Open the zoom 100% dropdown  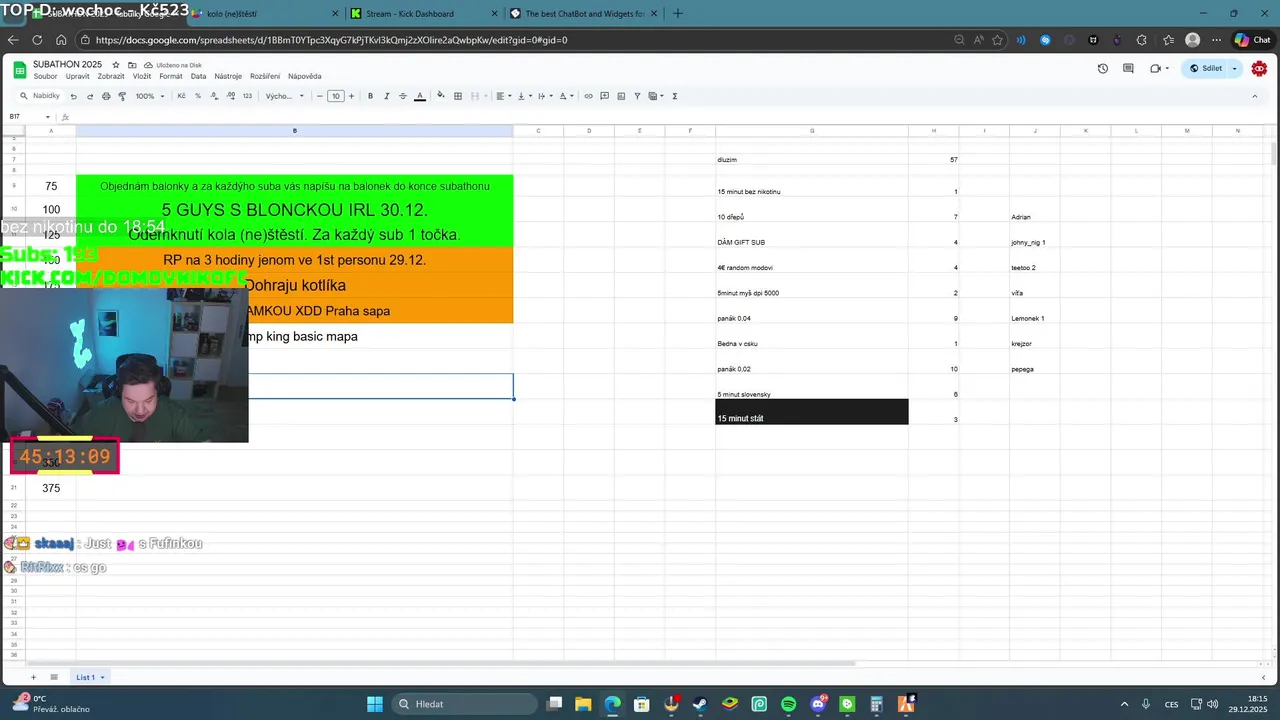click(150, 96)
